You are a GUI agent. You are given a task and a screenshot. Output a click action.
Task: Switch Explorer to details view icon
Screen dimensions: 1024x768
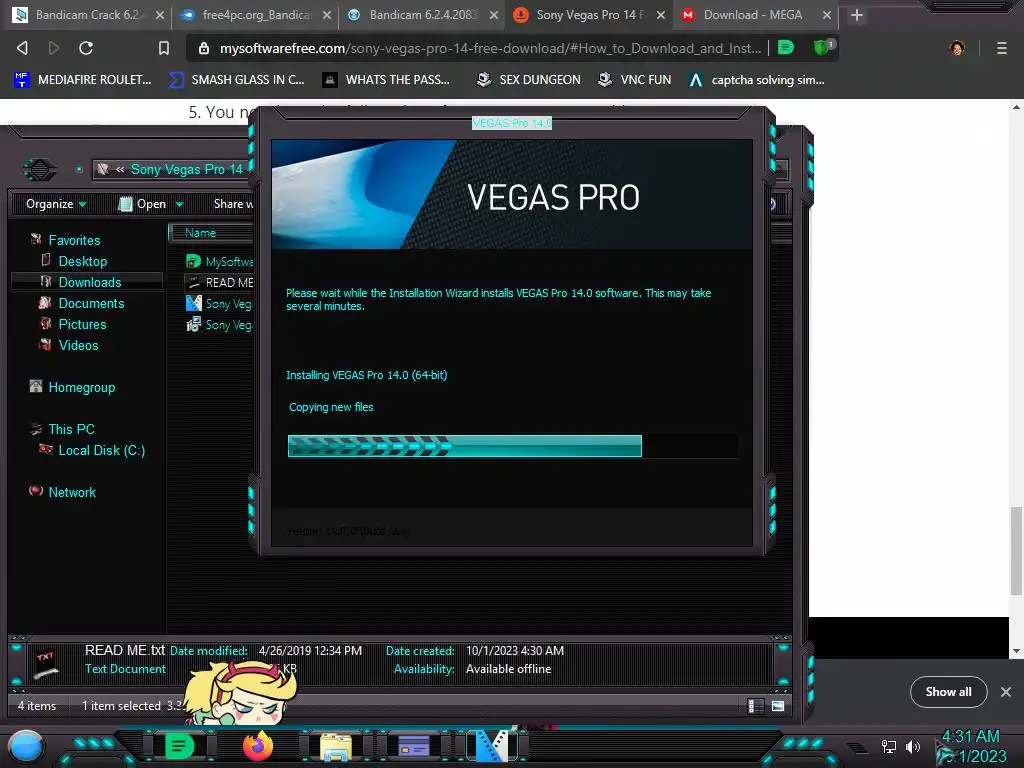point(756,706)
